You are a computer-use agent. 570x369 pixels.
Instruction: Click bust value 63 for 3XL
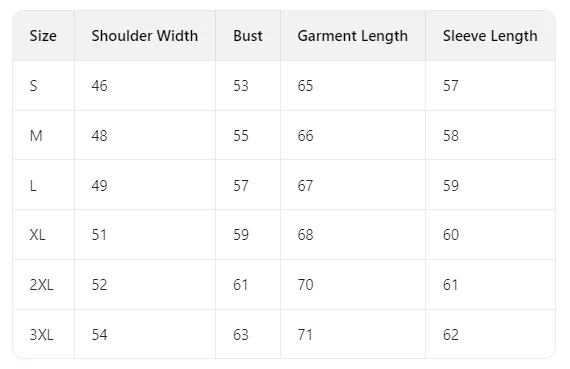241,335
